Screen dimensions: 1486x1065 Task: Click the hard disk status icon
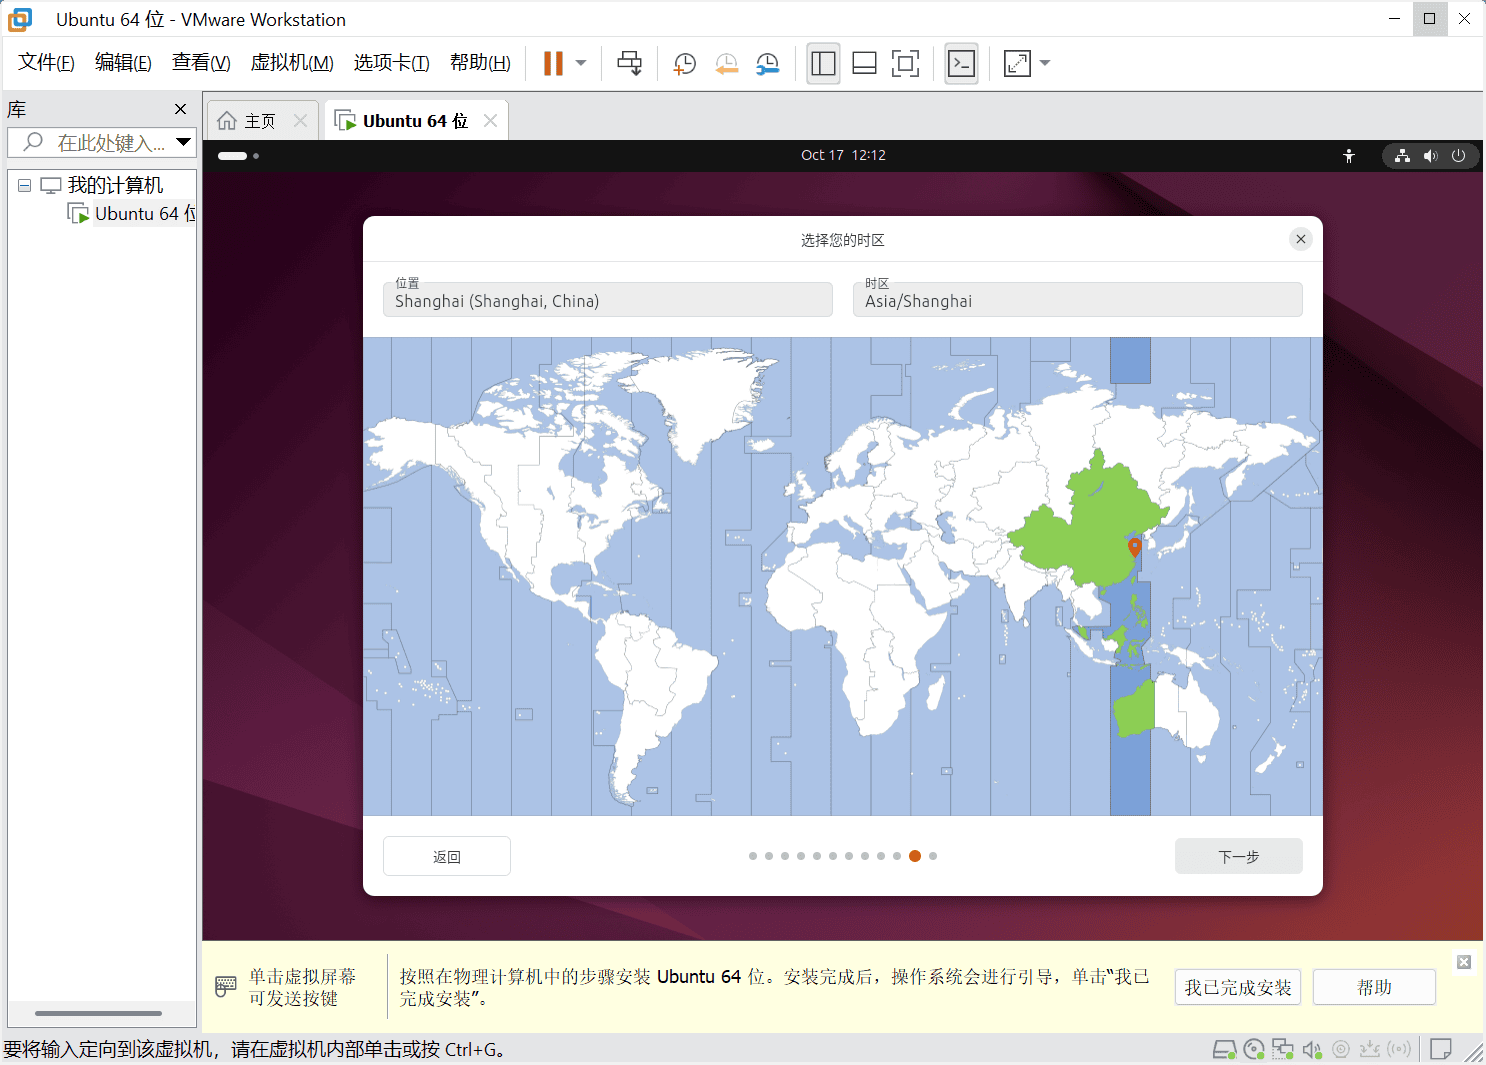[x=1224, y=1049]
